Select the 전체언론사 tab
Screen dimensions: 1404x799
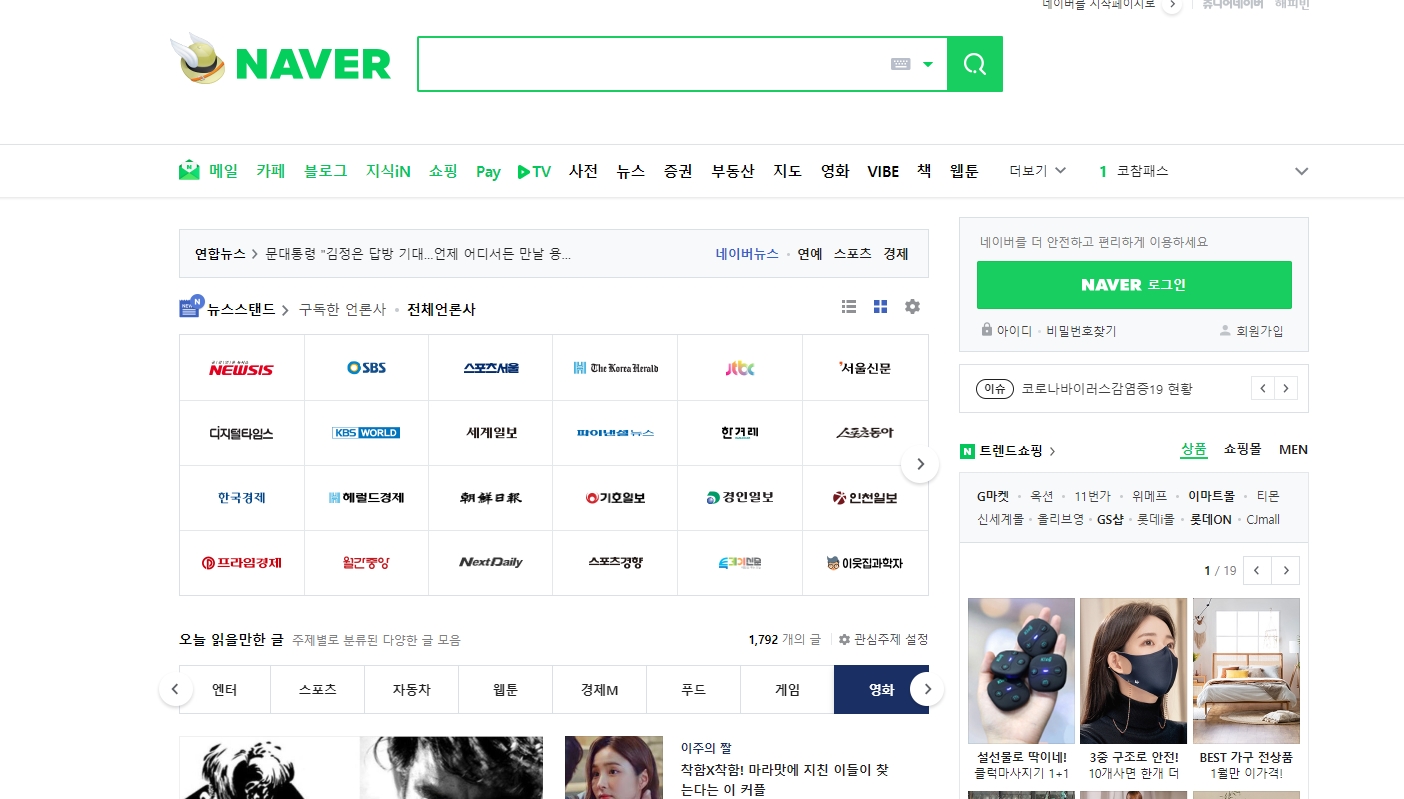coord(441,309)
